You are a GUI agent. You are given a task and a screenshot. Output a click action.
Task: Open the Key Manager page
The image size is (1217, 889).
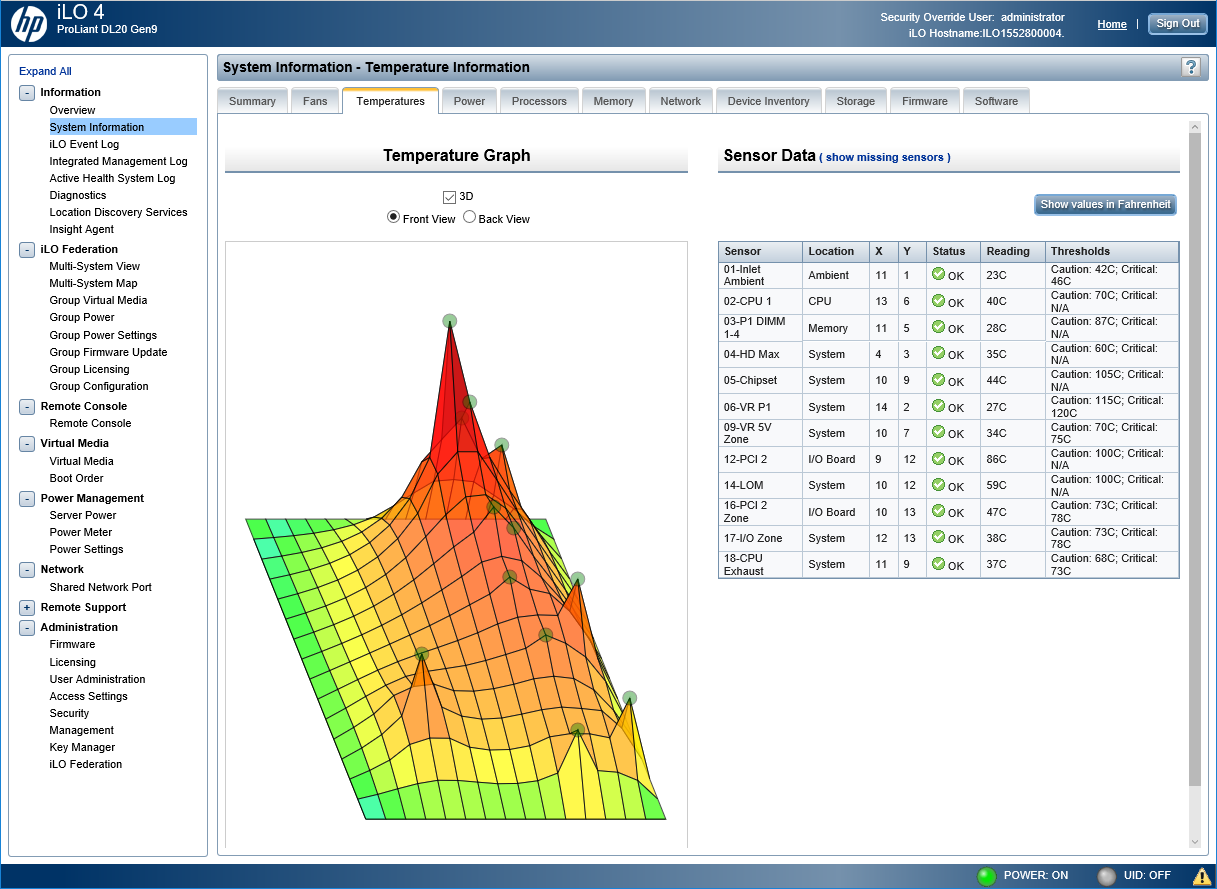pyautogui.click(x=82, y=747)
